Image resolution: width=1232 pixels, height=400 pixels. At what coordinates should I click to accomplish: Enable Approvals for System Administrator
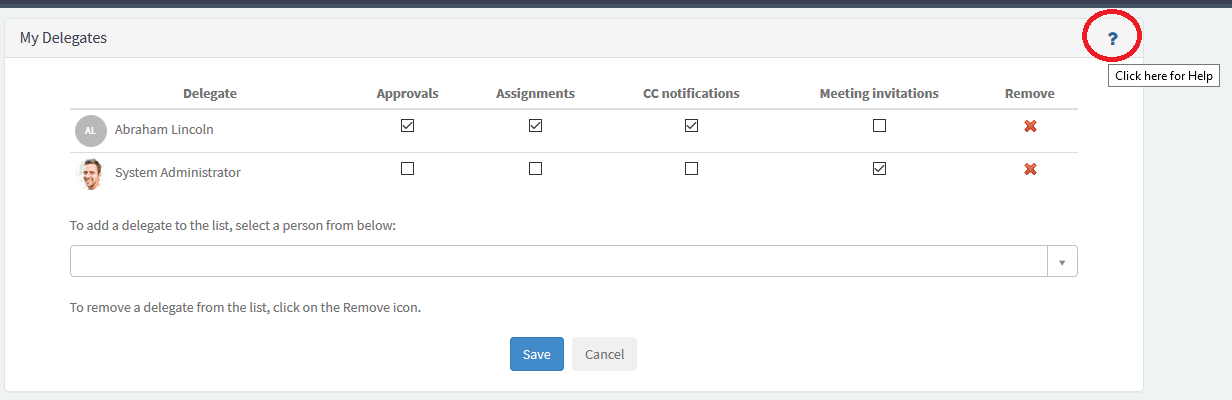click(407, 169)
